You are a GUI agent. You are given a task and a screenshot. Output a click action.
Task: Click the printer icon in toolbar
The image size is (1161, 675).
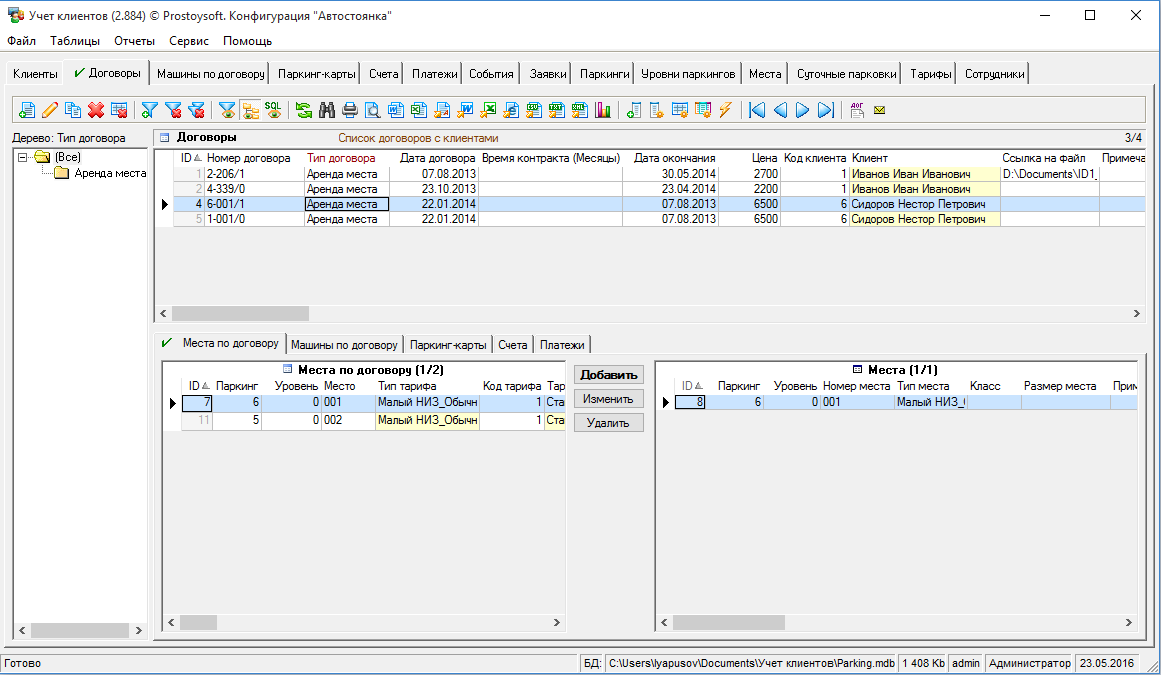click(349, 110)
